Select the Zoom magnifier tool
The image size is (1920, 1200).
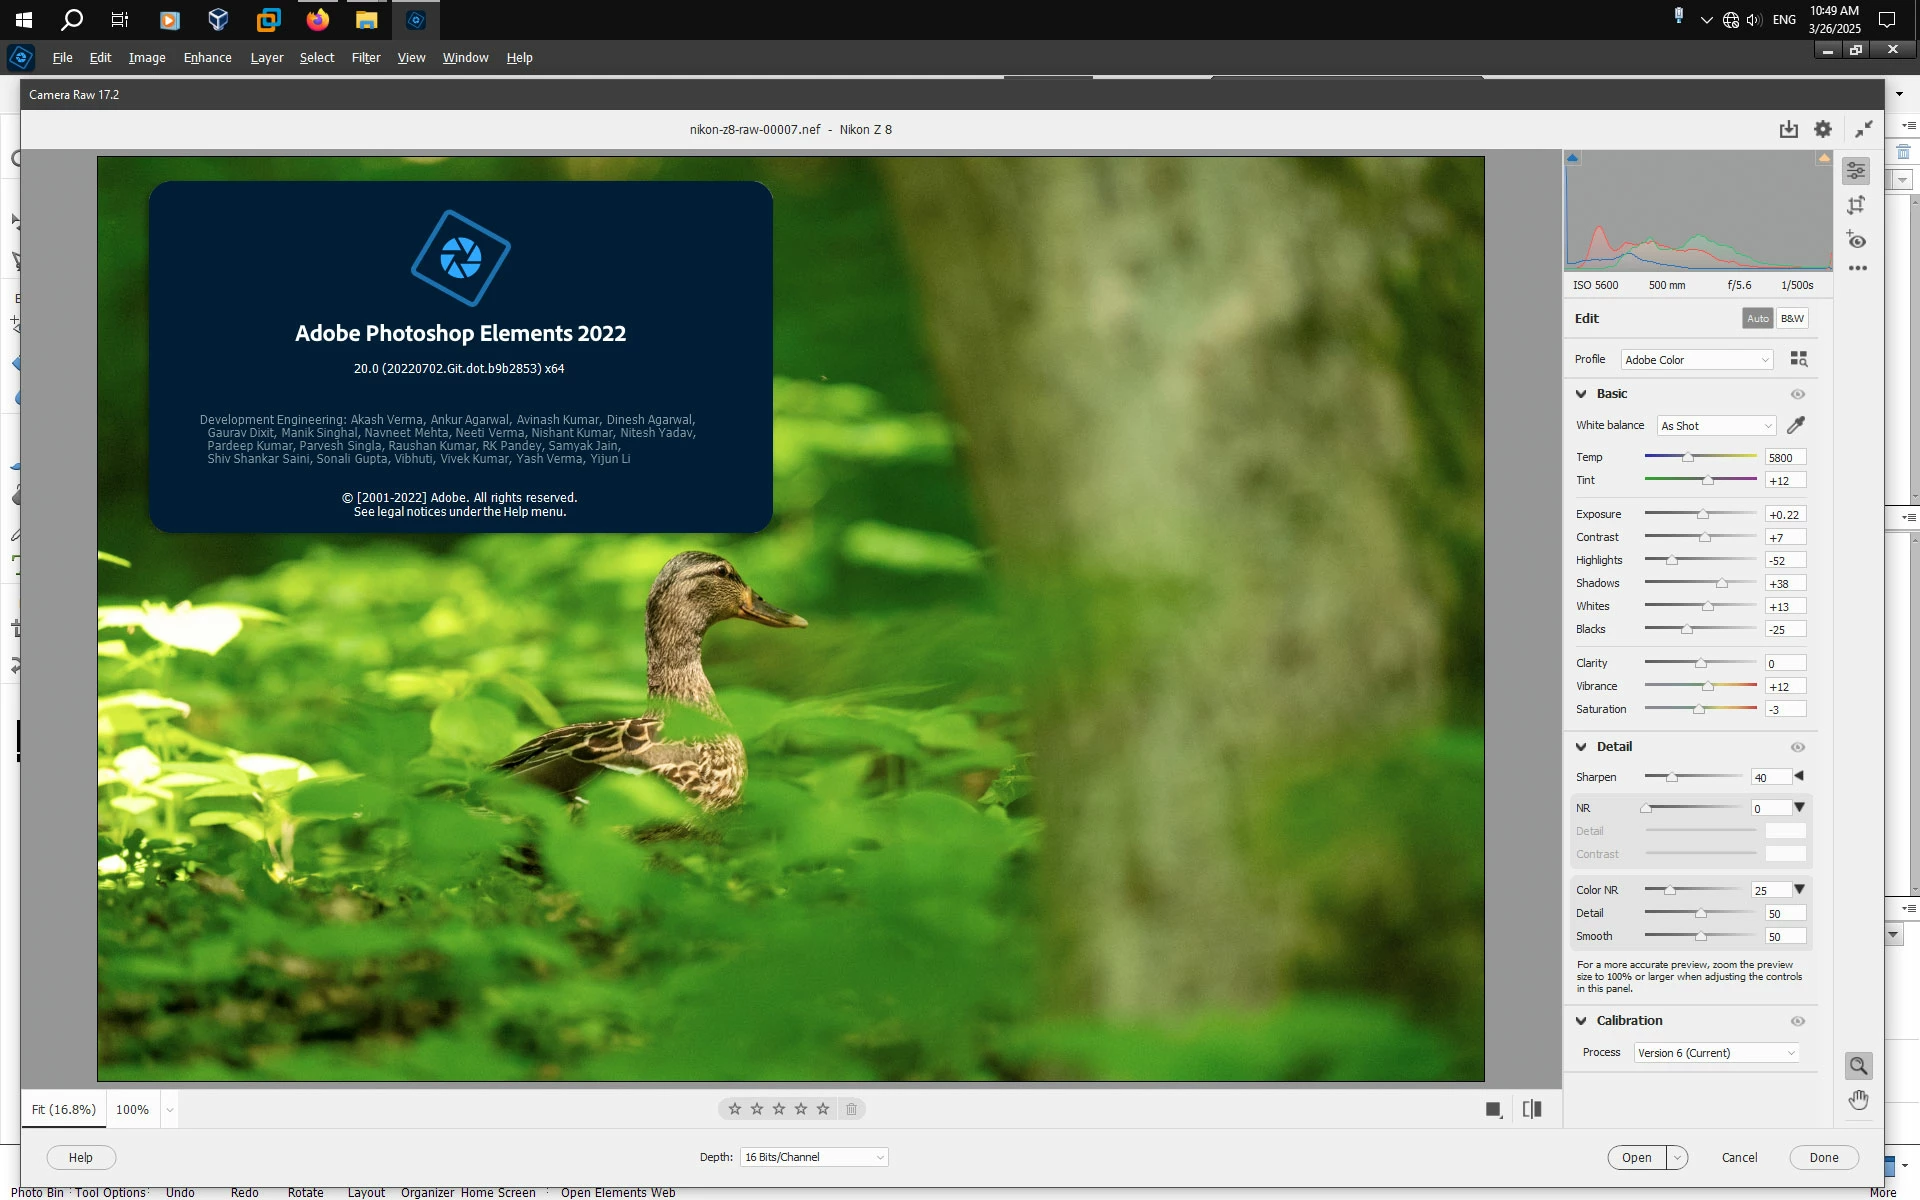[x=1858, y=1066]
